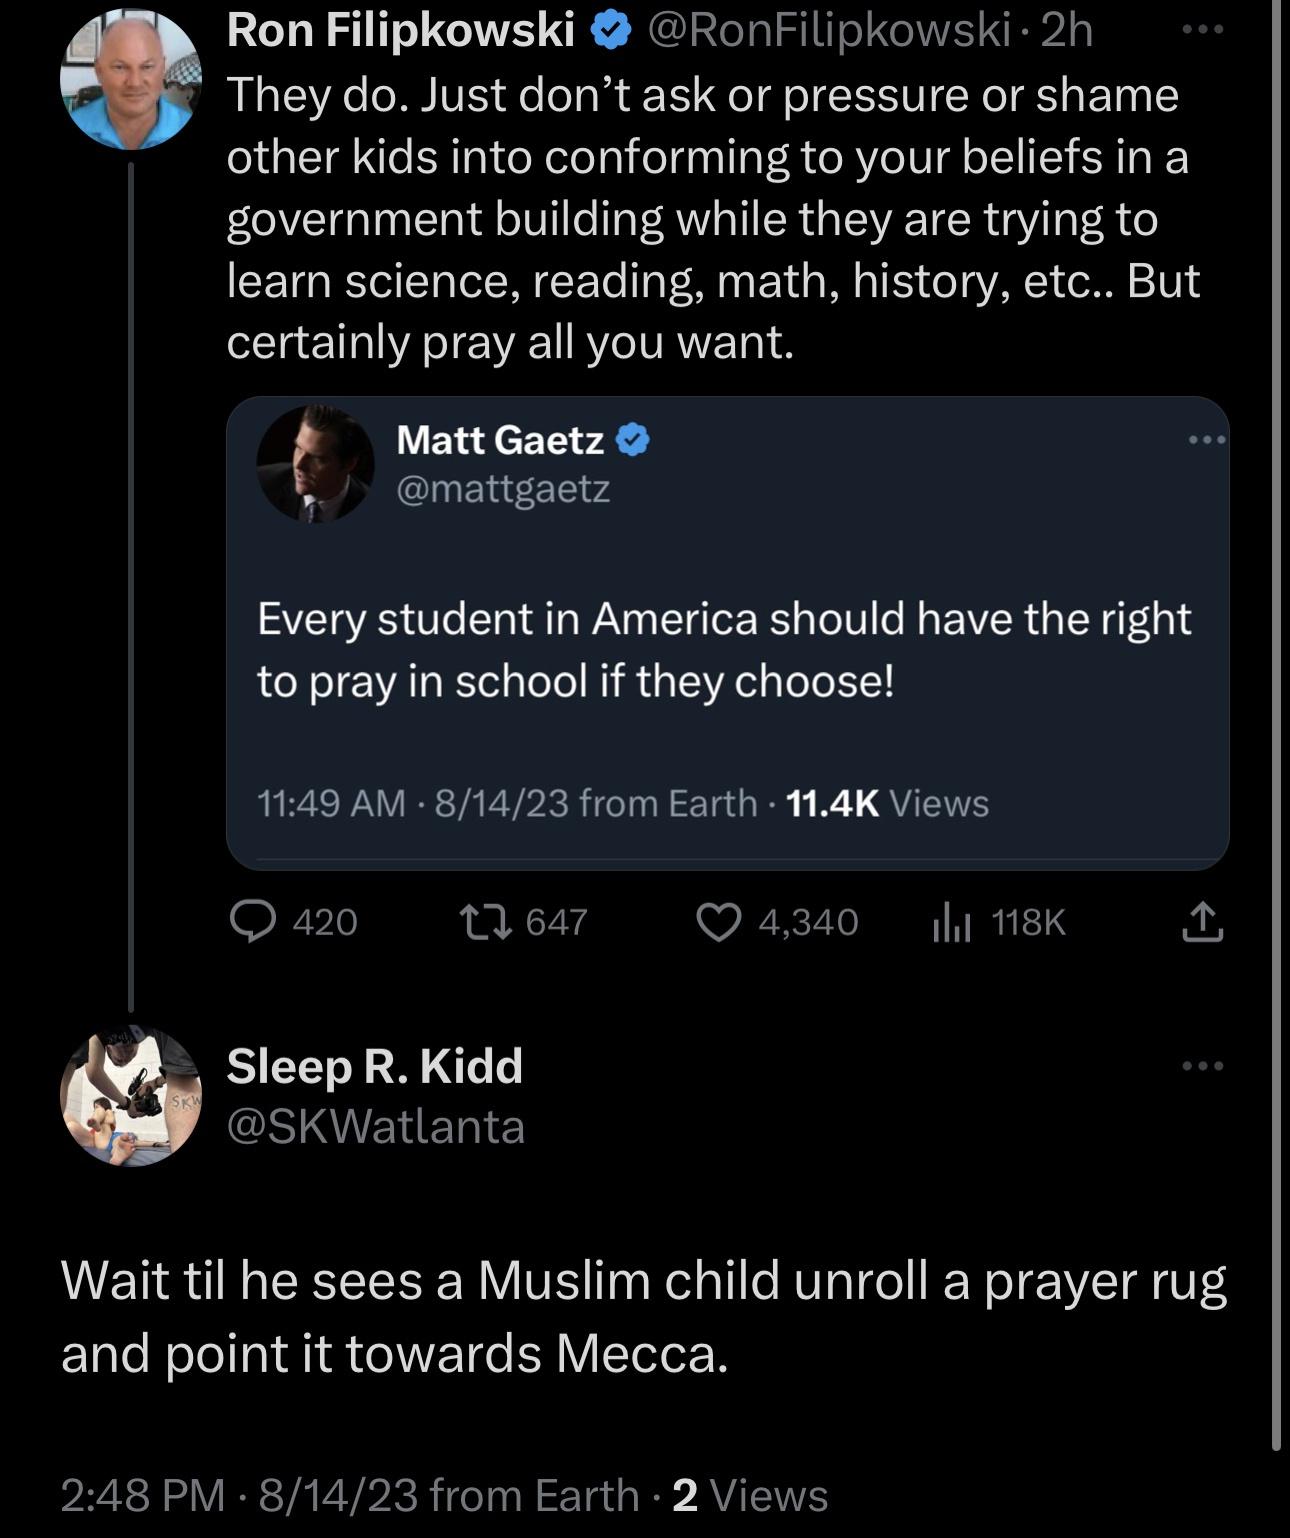This screenshot has width=1290, height=1538.
Task: Like the tweet with 4,340 likes
Action: tap(718, 922)
